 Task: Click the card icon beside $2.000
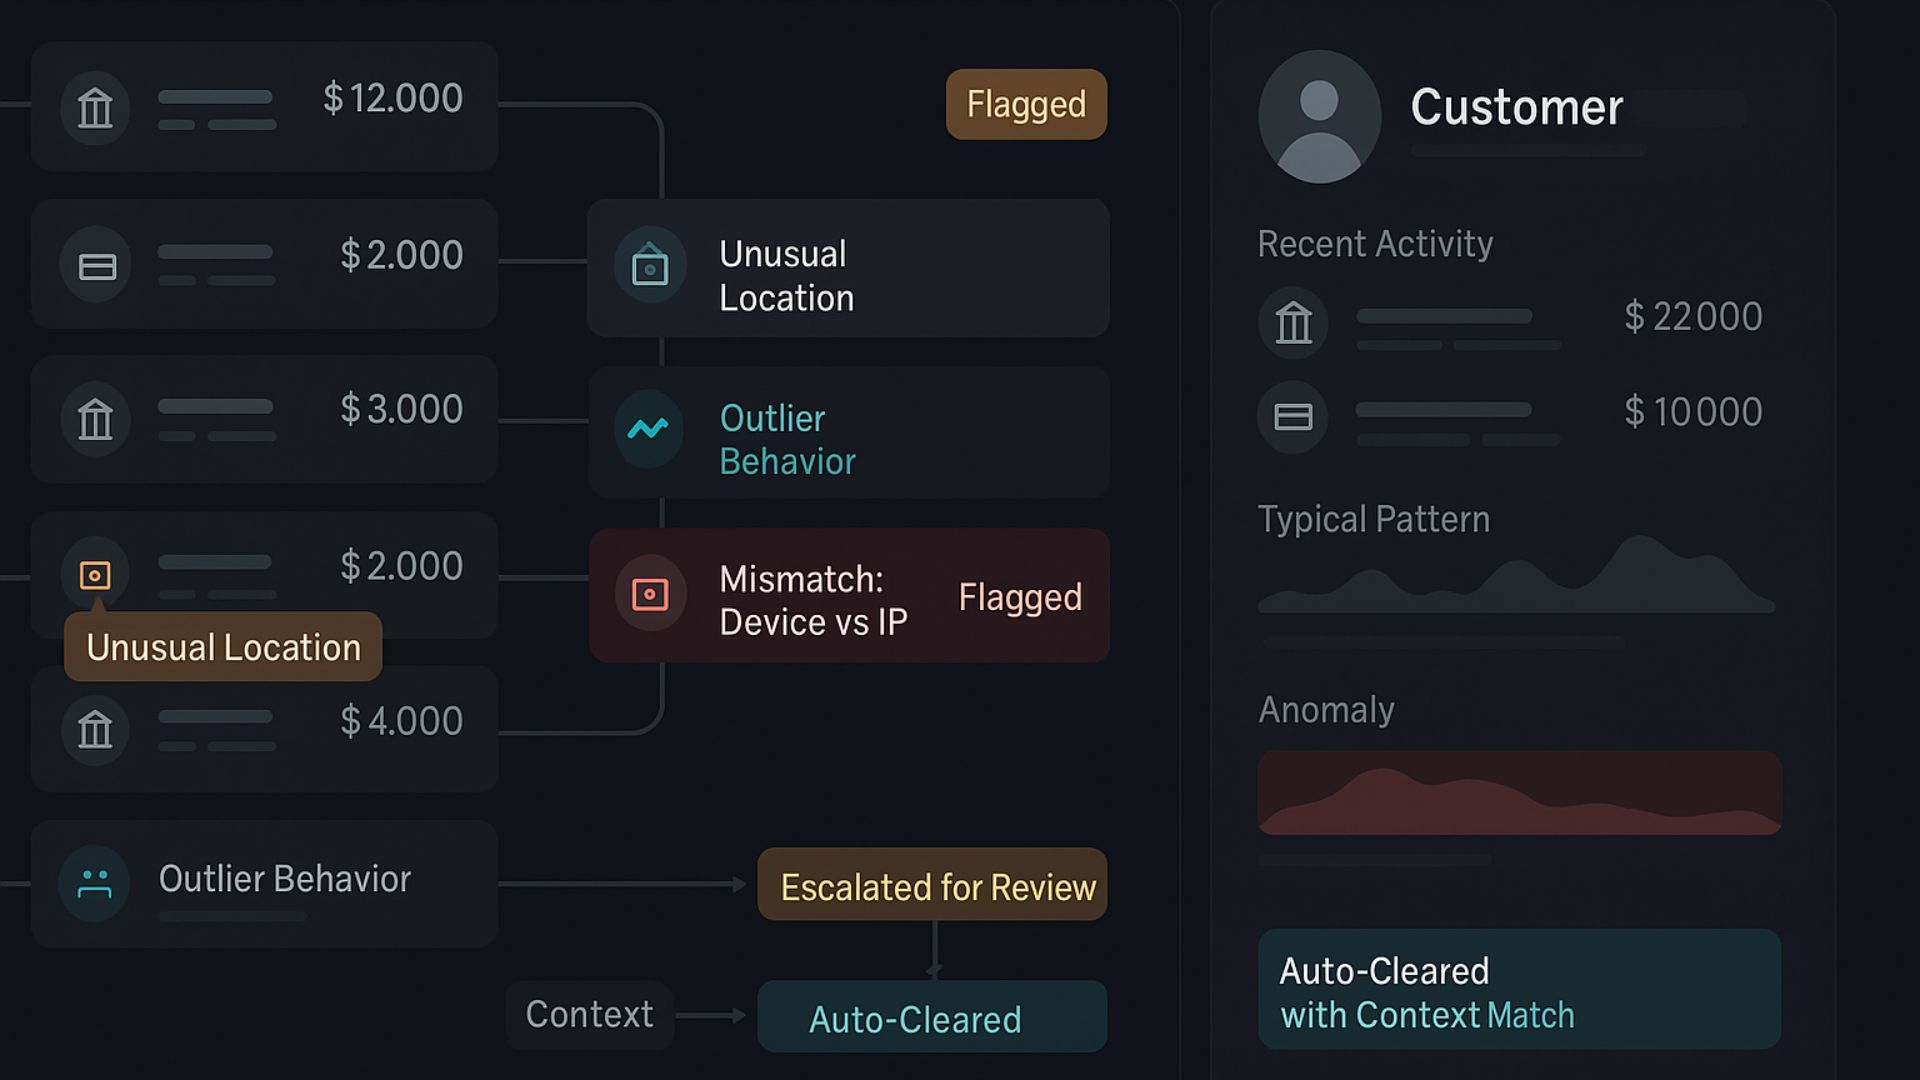click(97, 266)
